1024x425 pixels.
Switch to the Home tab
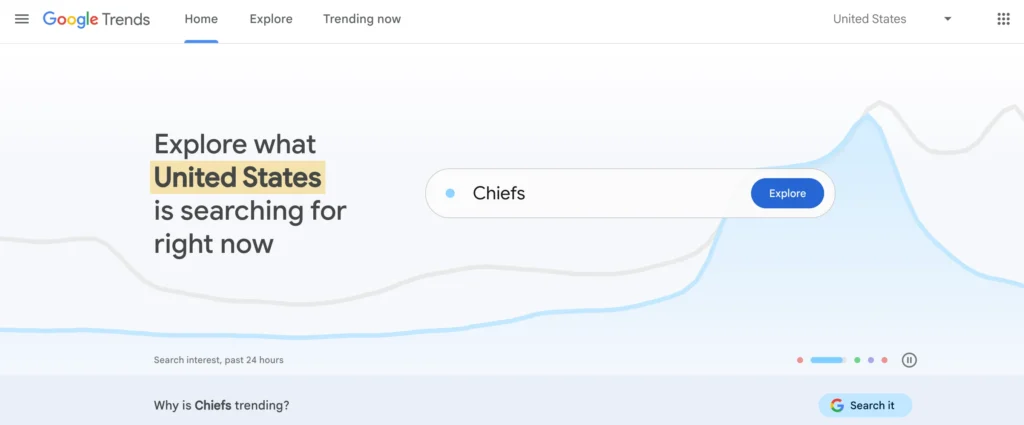pos(201,19)
